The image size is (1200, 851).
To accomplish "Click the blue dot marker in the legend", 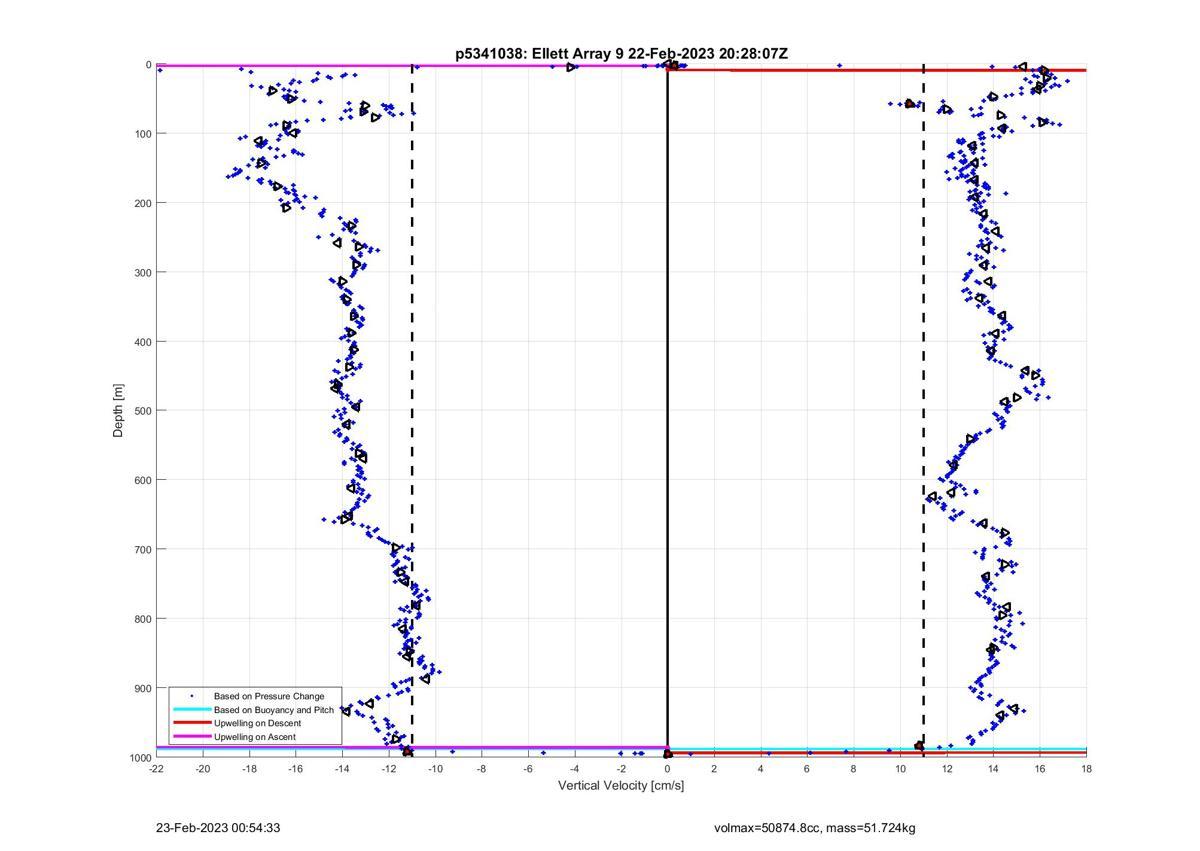I will coord(191,696).
